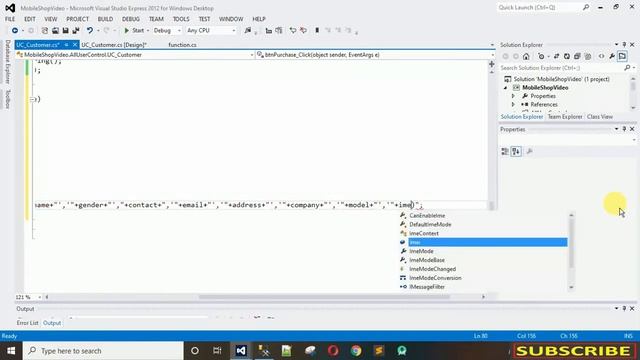Viewport: 640px width, 360px height.
Task: Toggle Categorized view in Properties panel
Action: [x=505, y=151]
